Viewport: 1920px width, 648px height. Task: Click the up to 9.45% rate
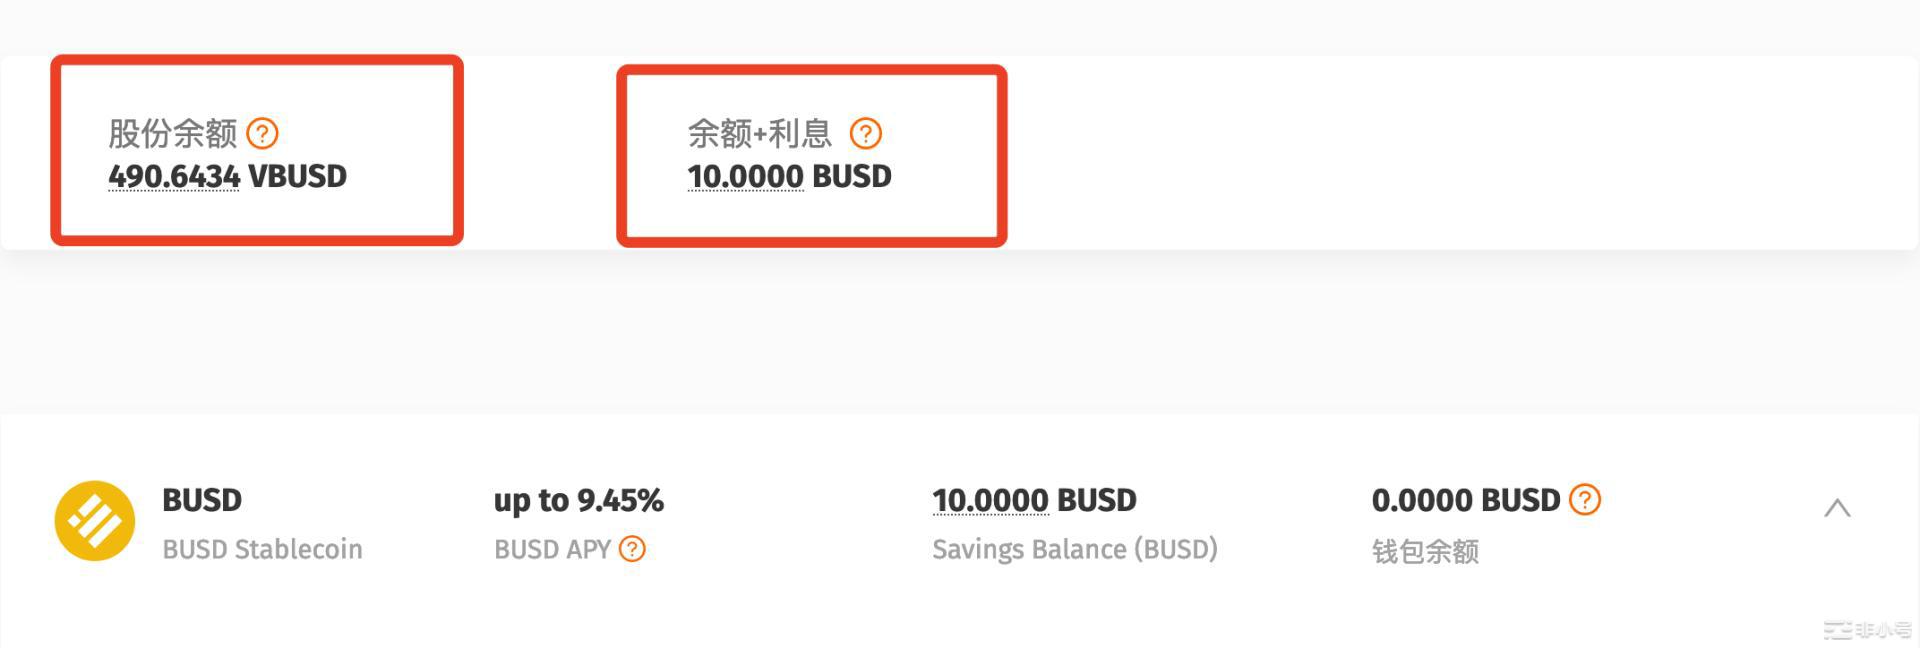[578, 500]
